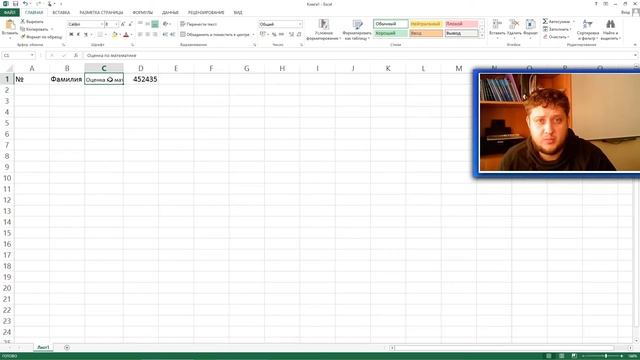Click the Percent Style icon

(x=274, y=35)
